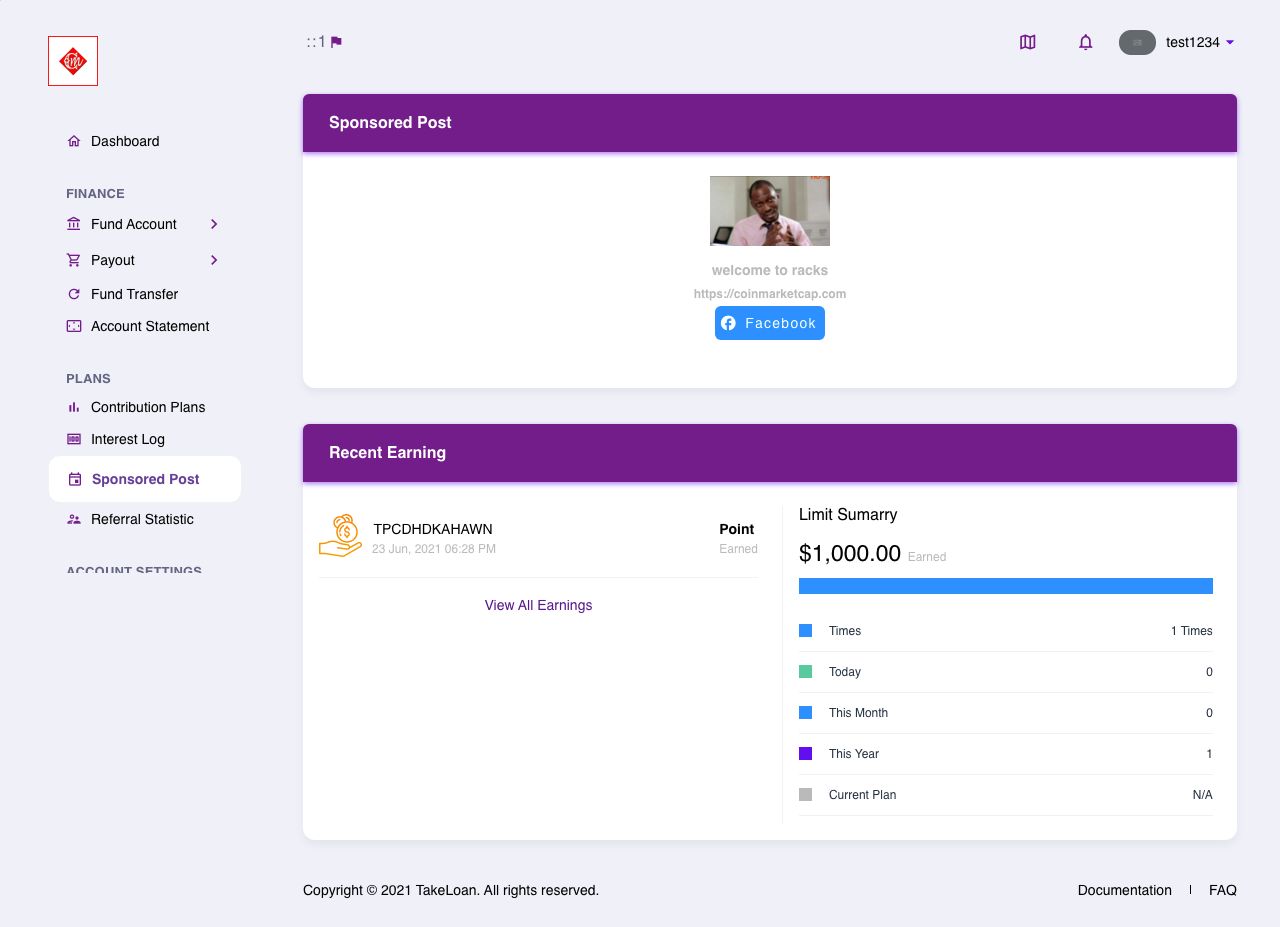Click the Facebook share button
The height and width of the screenshot is (927, 1280).
coord(769,323)
